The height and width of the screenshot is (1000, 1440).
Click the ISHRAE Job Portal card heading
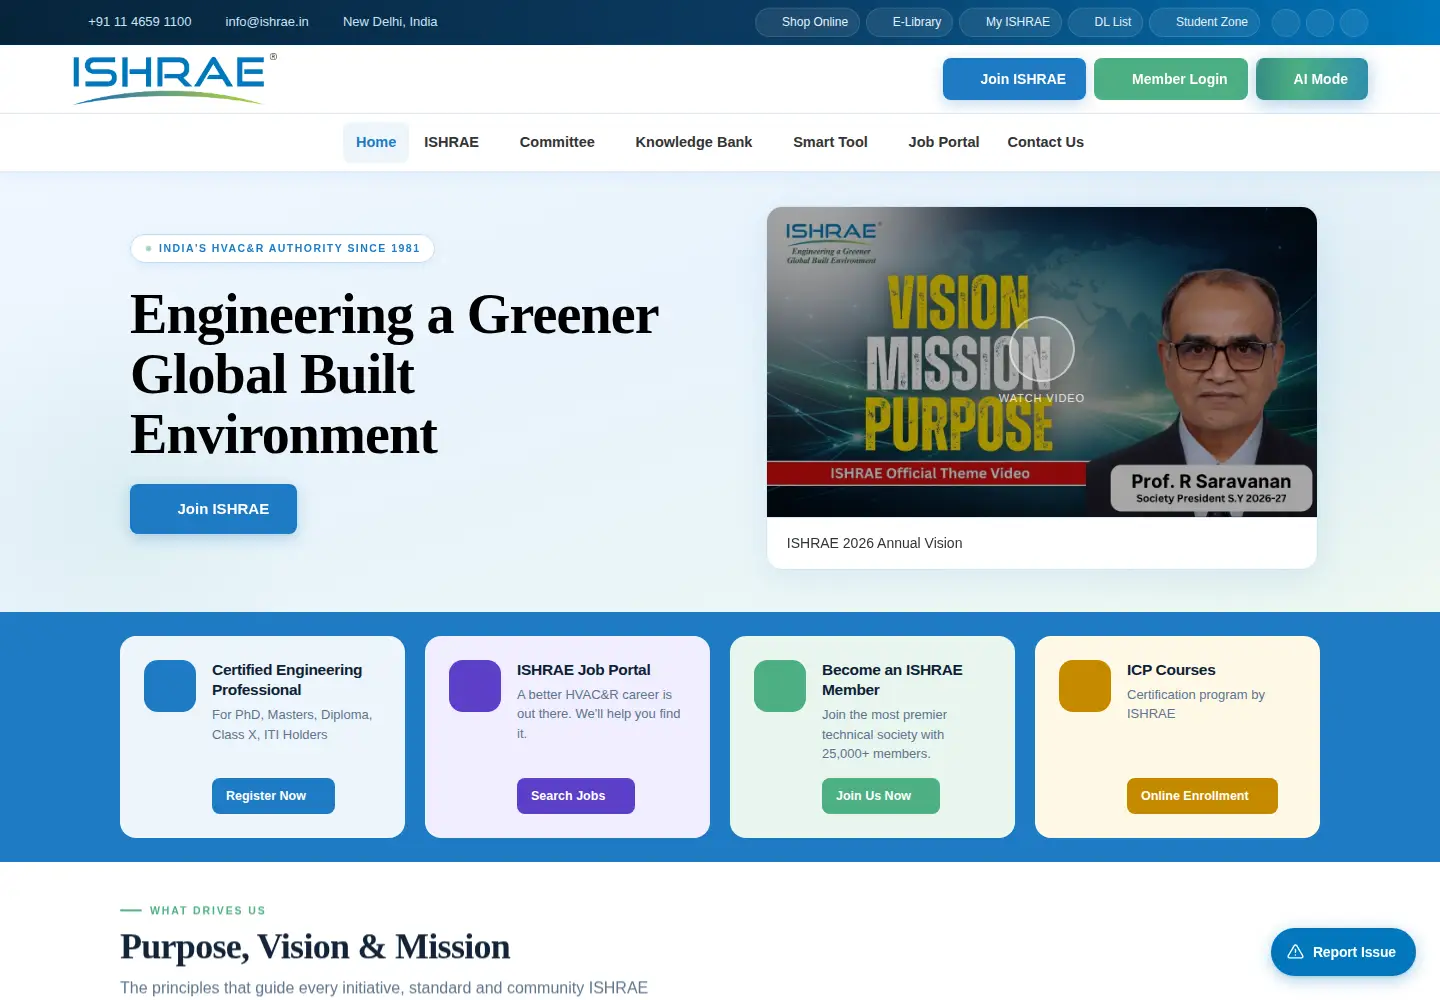(x=584, y=670)
